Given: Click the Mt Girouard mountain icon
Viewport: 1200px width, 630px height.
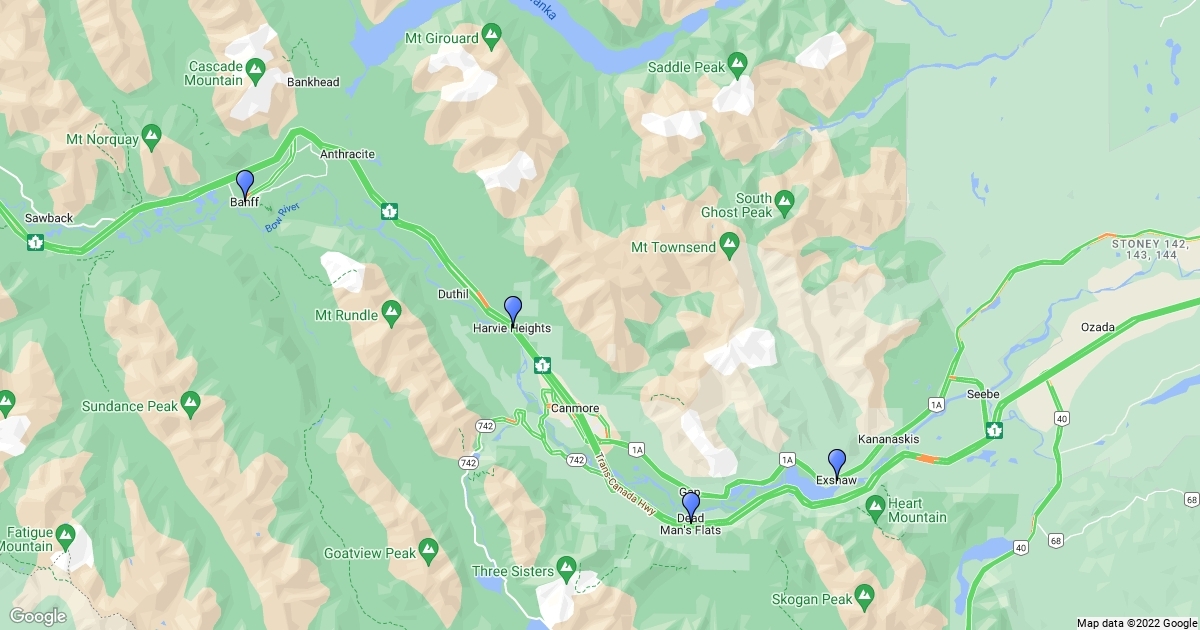Looking at the screenshot, I should point(491,39).
